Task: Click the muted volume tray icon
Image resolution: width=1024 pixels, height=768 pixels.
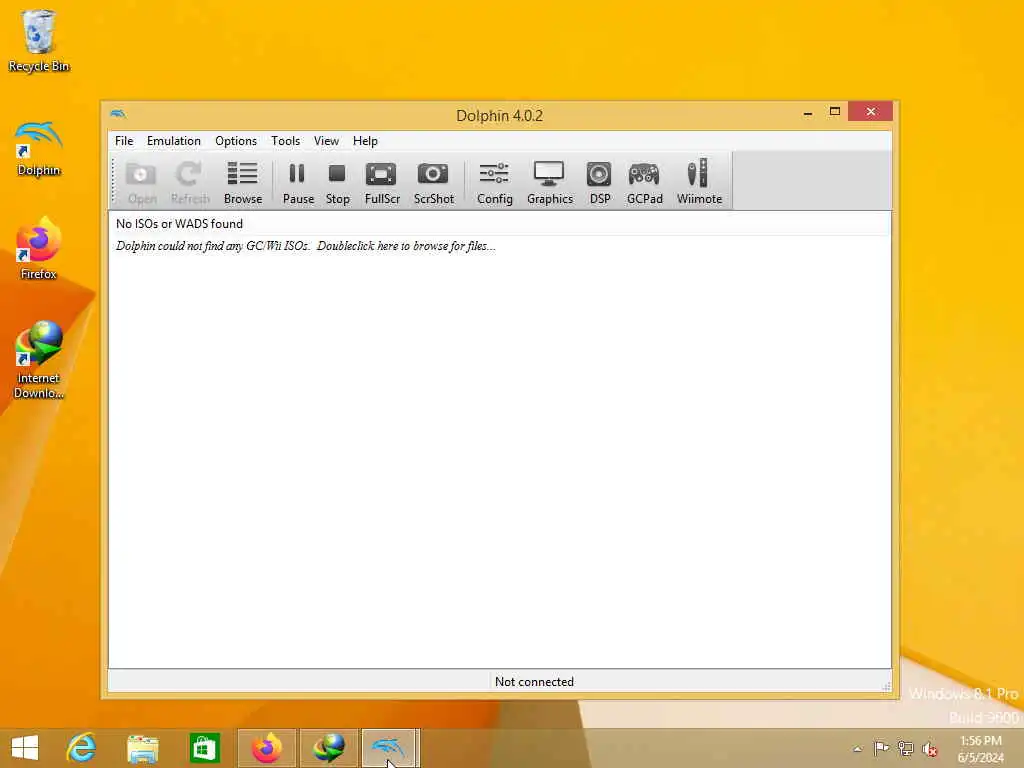Action: (929, 749)
